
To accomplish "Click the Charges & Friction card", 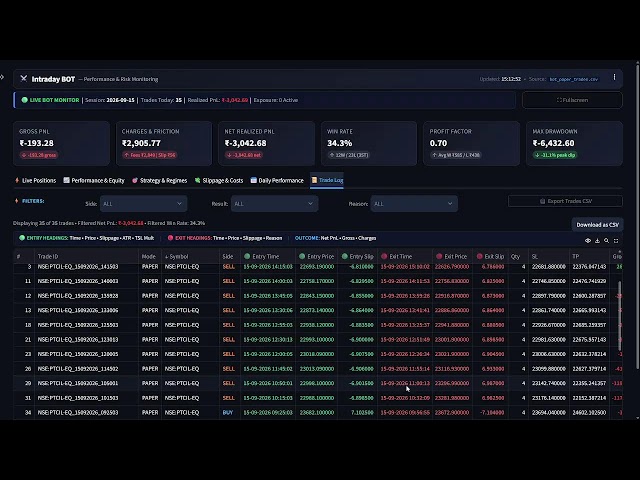I will pyautogui.click(x=164, y=143).
